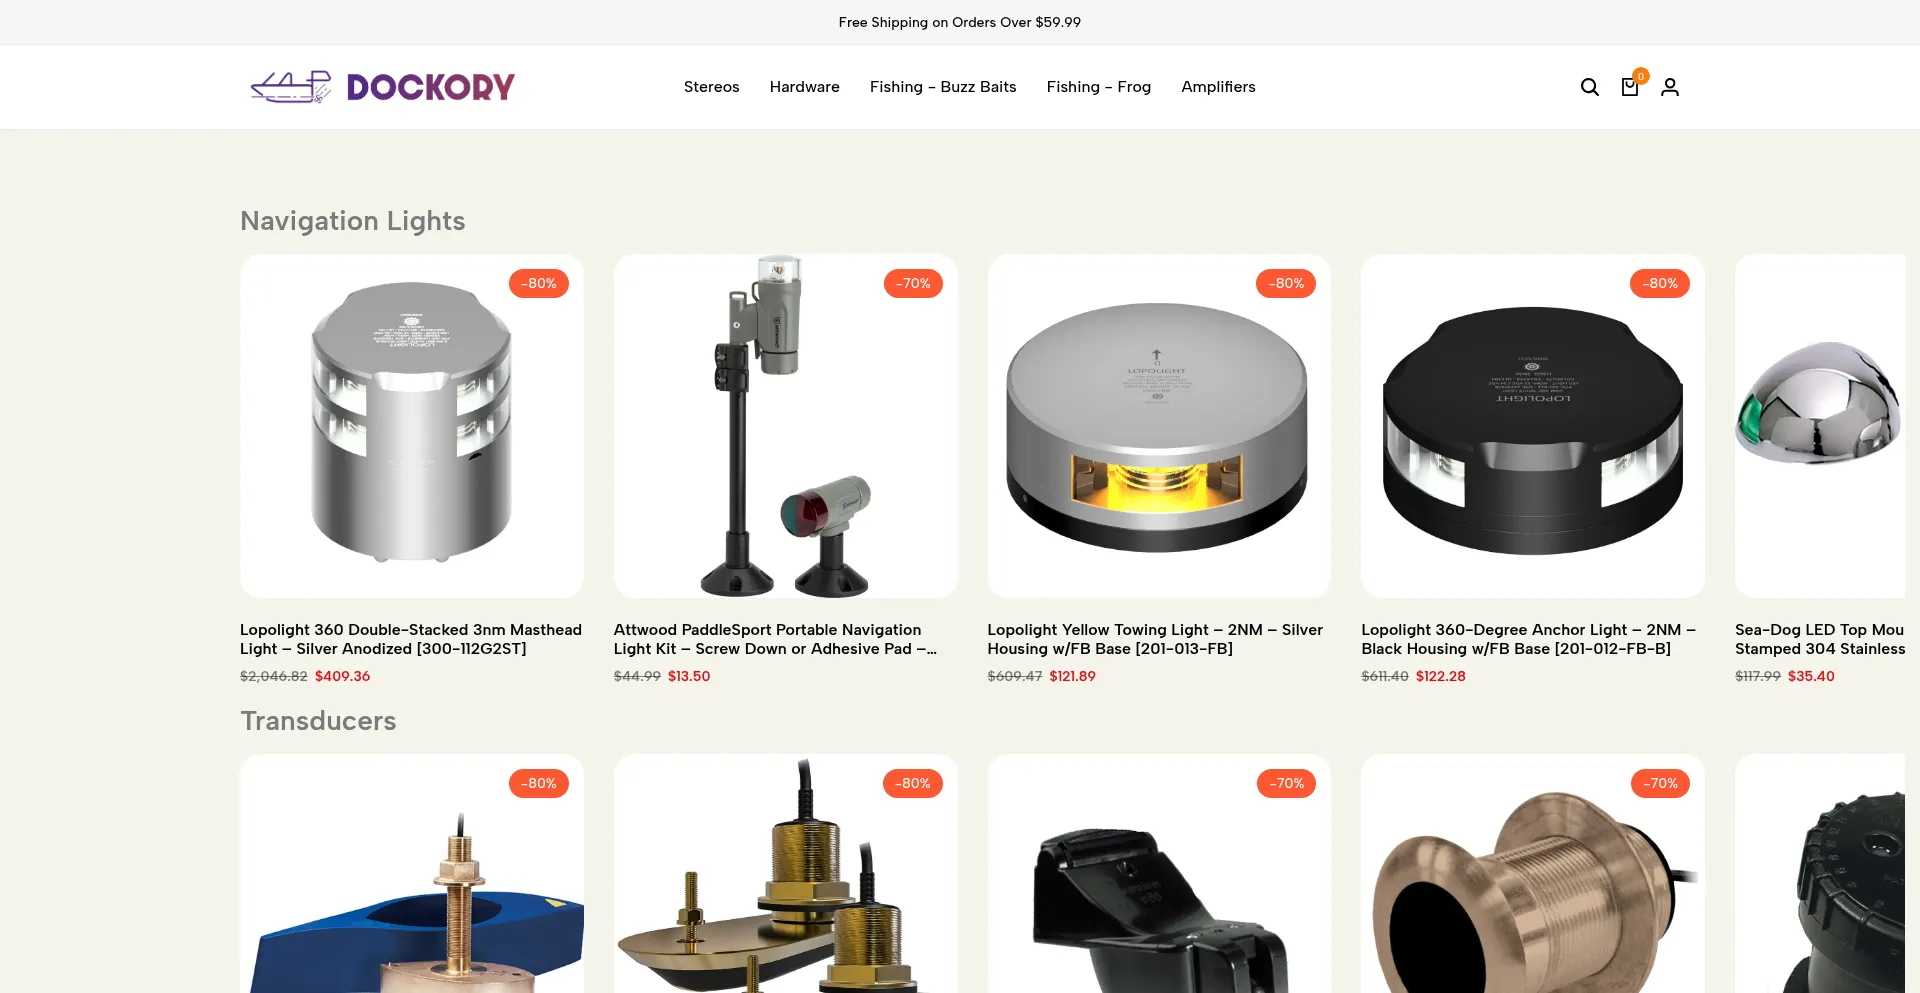Click the -80% badge on Yellow Towing Light
Viewport: 1920px width, 993px height.
coord(1286,283)
